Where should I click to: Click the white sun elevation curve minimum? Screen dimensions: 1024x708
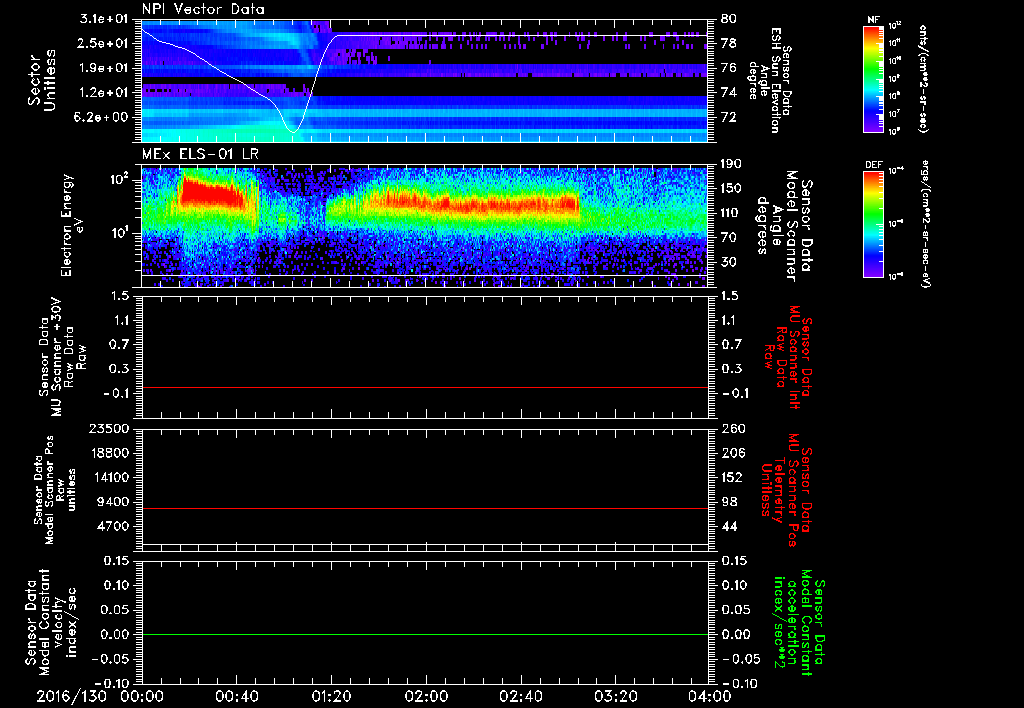coord(293,131)
